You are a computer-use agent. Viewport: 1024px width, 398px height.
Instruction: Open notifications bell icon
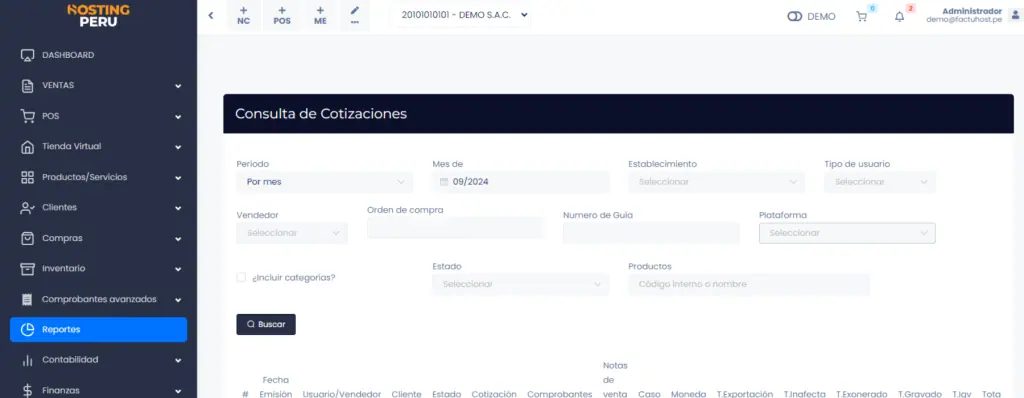tap(899, 17)
